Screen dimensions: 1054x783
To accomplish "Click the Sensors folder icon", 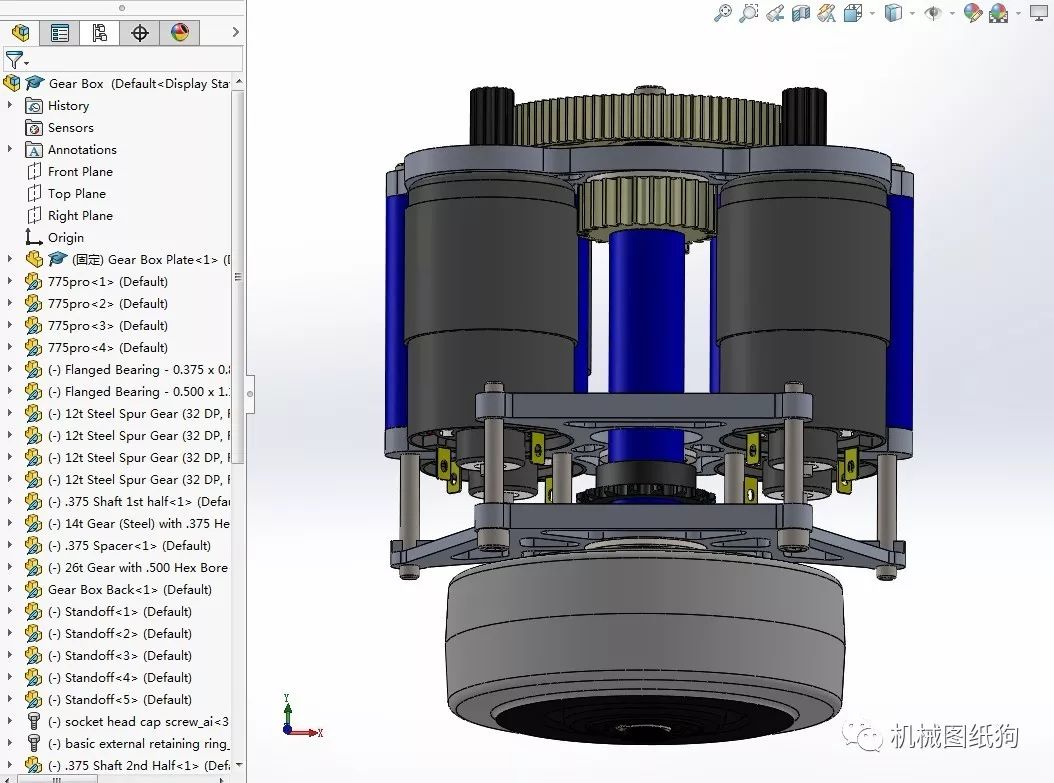I will coord(34,128).
